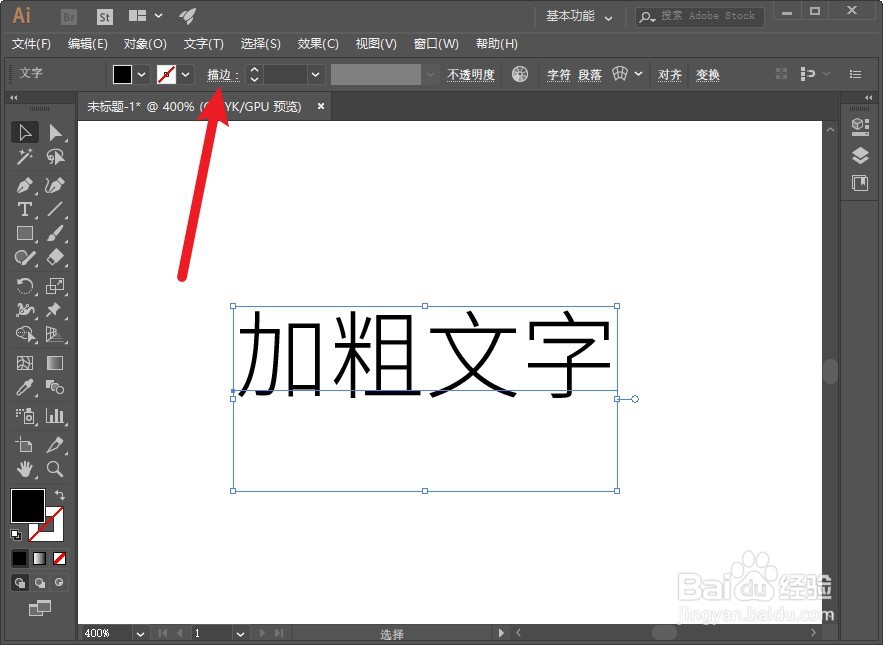Select the Selection tool (black arrow)
Screen dimensions: 883x645
point(25,132)
